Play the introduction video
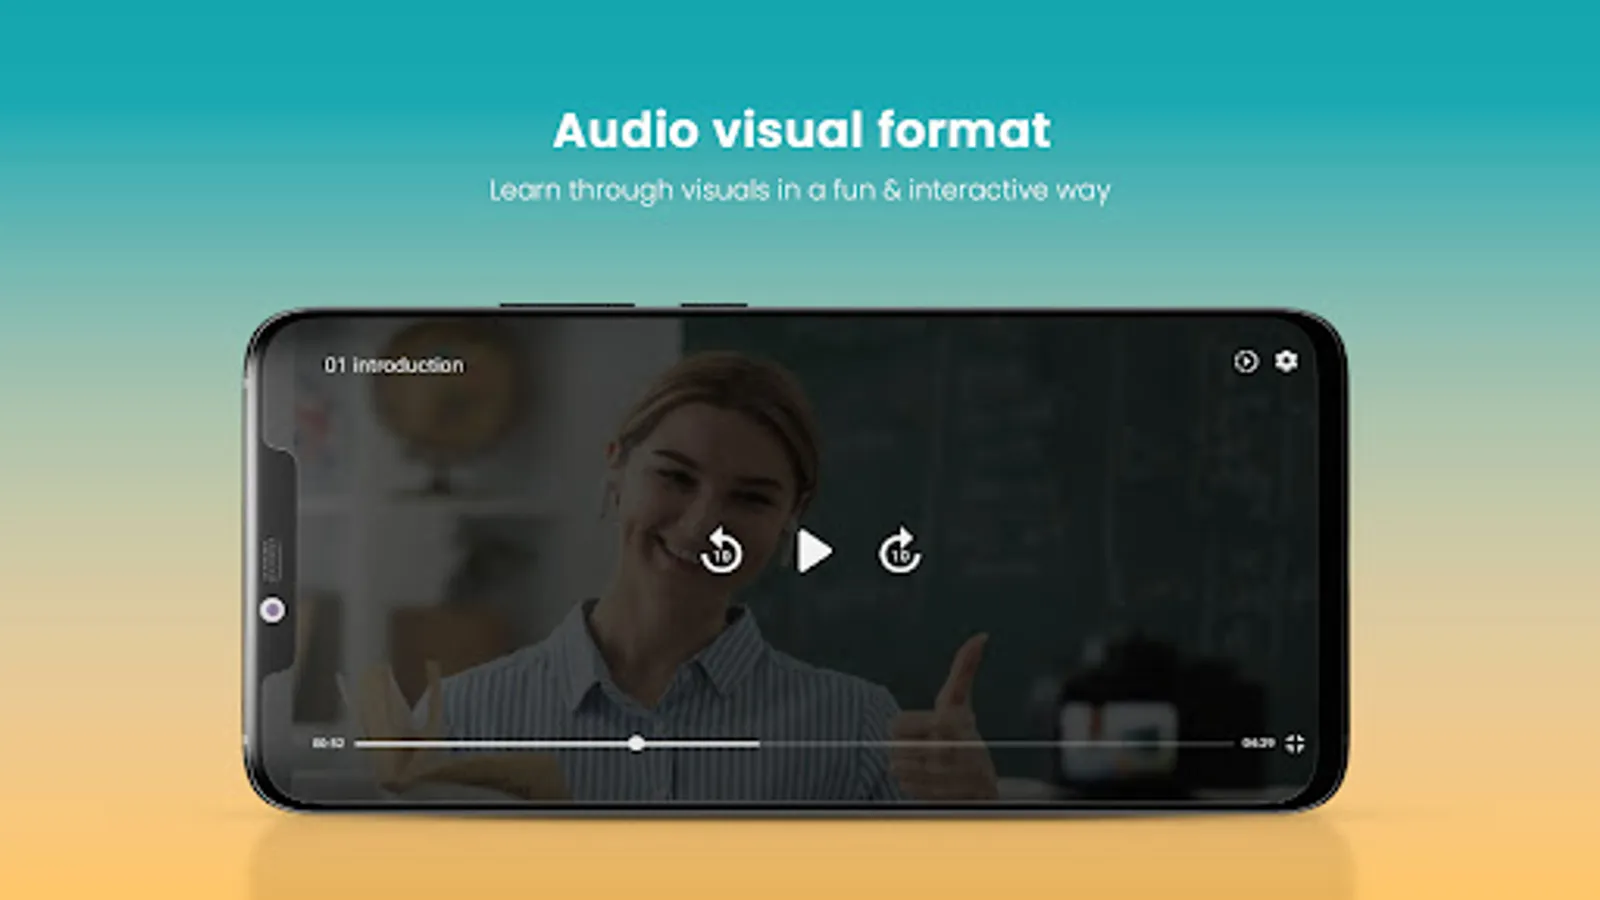 [x=814, y=551]
